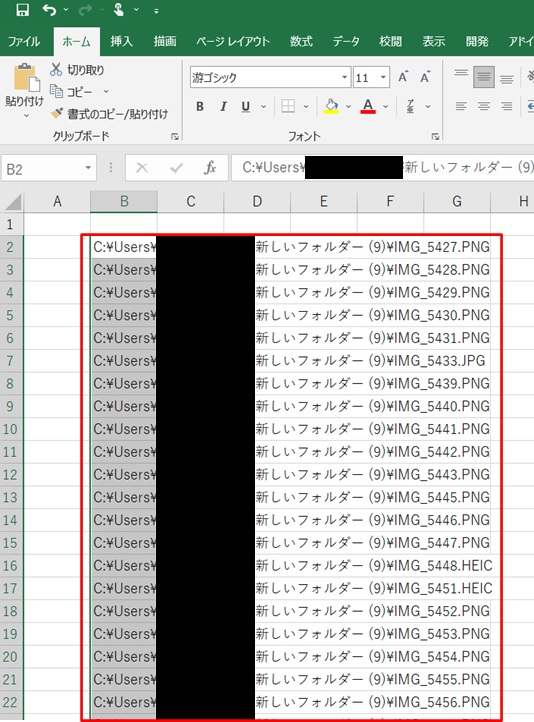Screen dimensions: 534x722
Task: Toggle Bold formatting
Action: 199,106
